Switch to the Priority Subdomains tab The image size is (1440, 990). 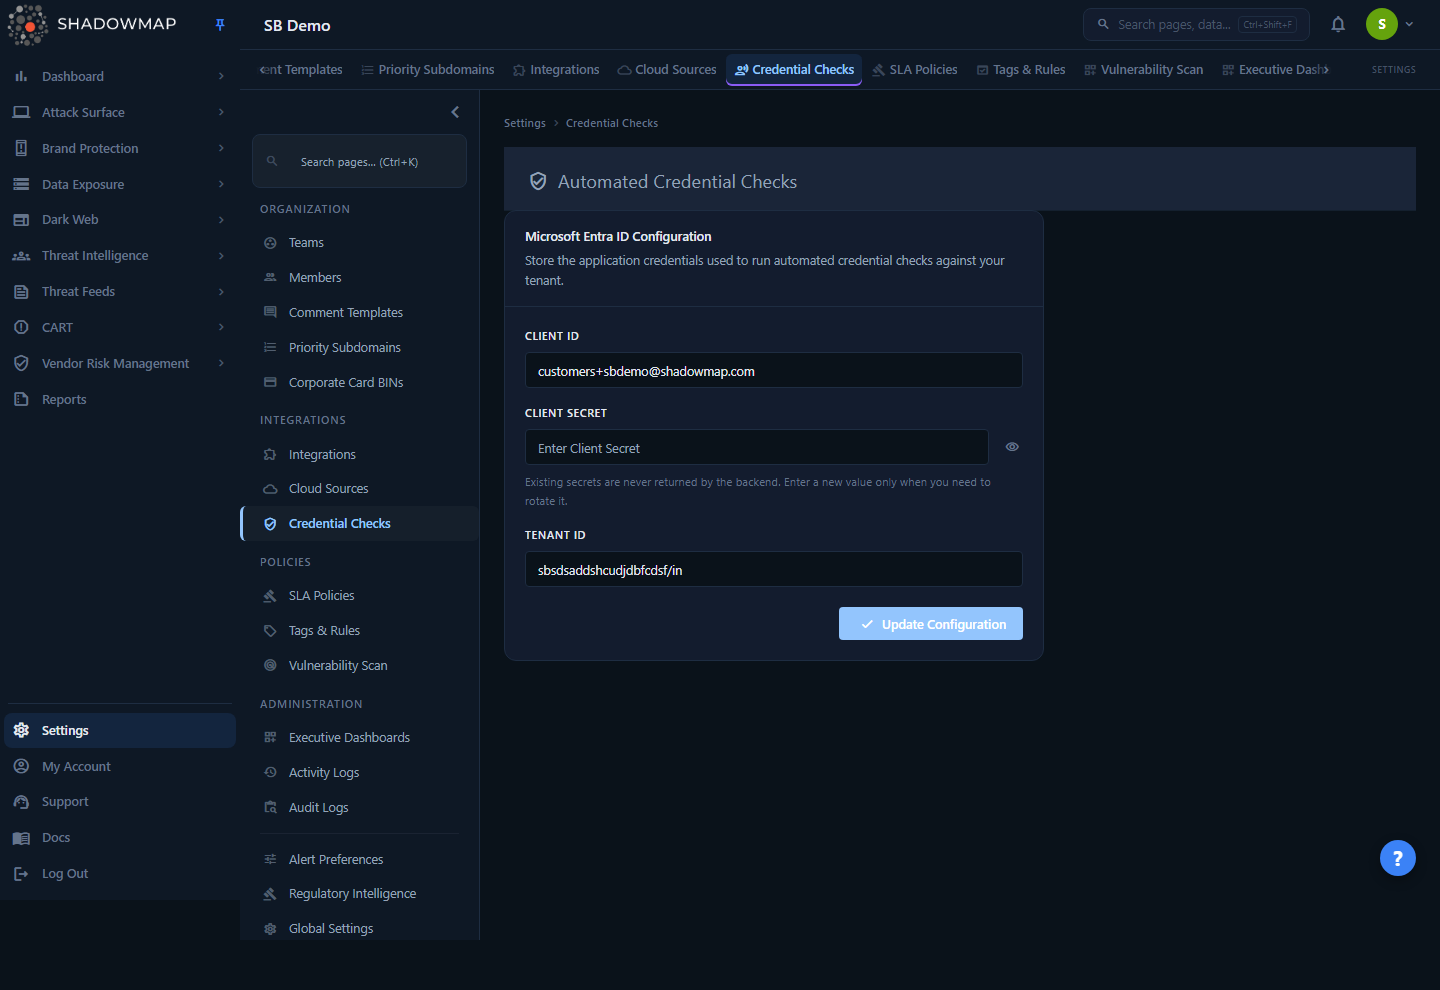428,70
